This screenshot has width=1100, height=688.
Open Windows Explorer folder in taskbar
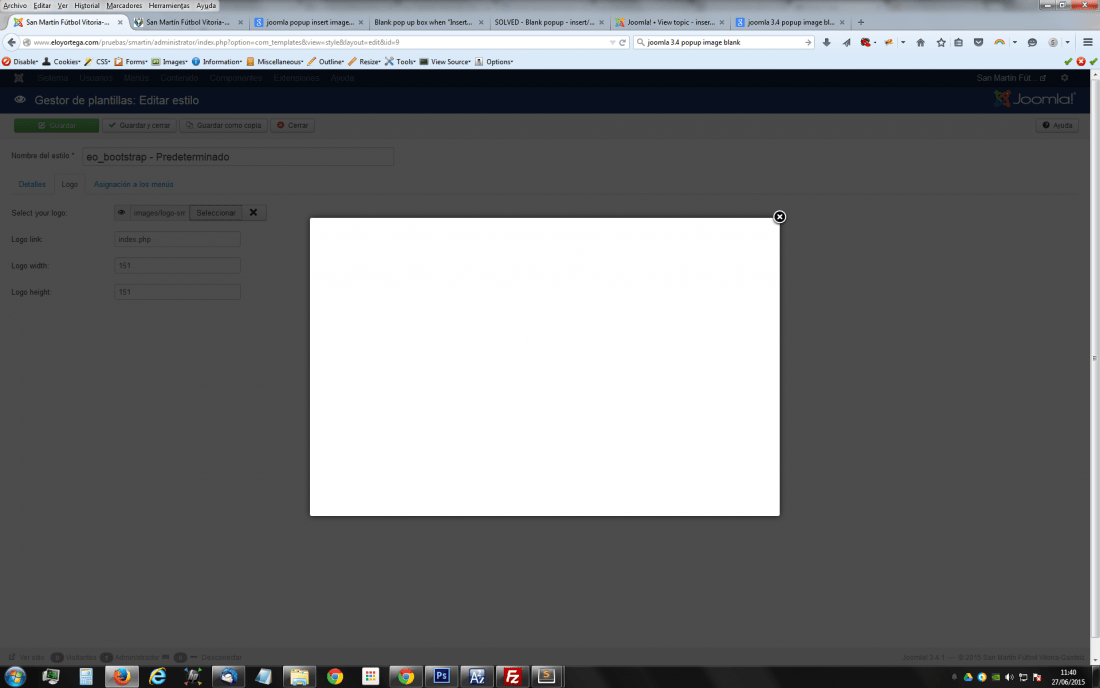click(300, 677)
